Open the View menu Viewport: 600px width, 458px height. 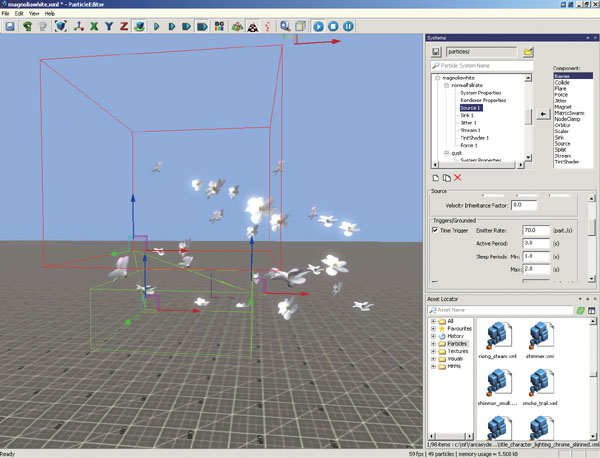tap(34, 14)
